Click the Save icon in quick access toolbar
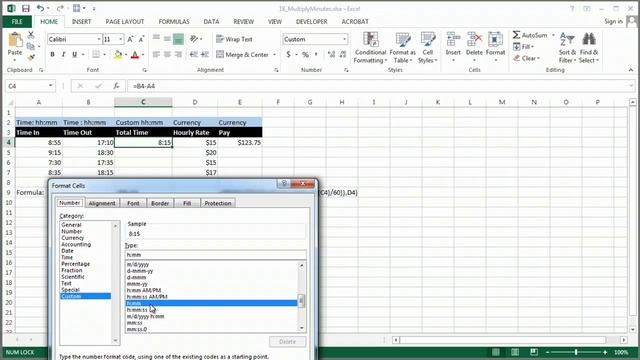The width and height of the screenshot is (640, 360). (26, 8)
